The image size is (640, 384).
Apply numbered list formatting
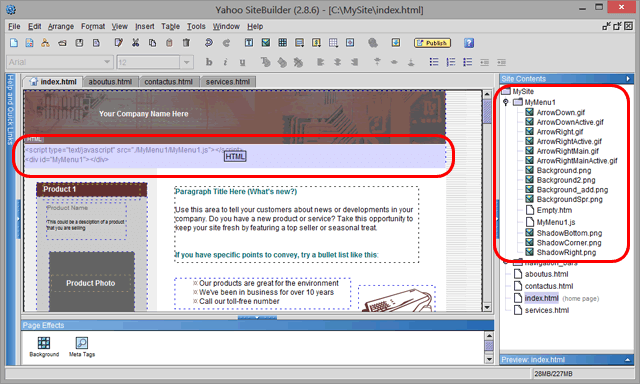(x=451, y=62)
